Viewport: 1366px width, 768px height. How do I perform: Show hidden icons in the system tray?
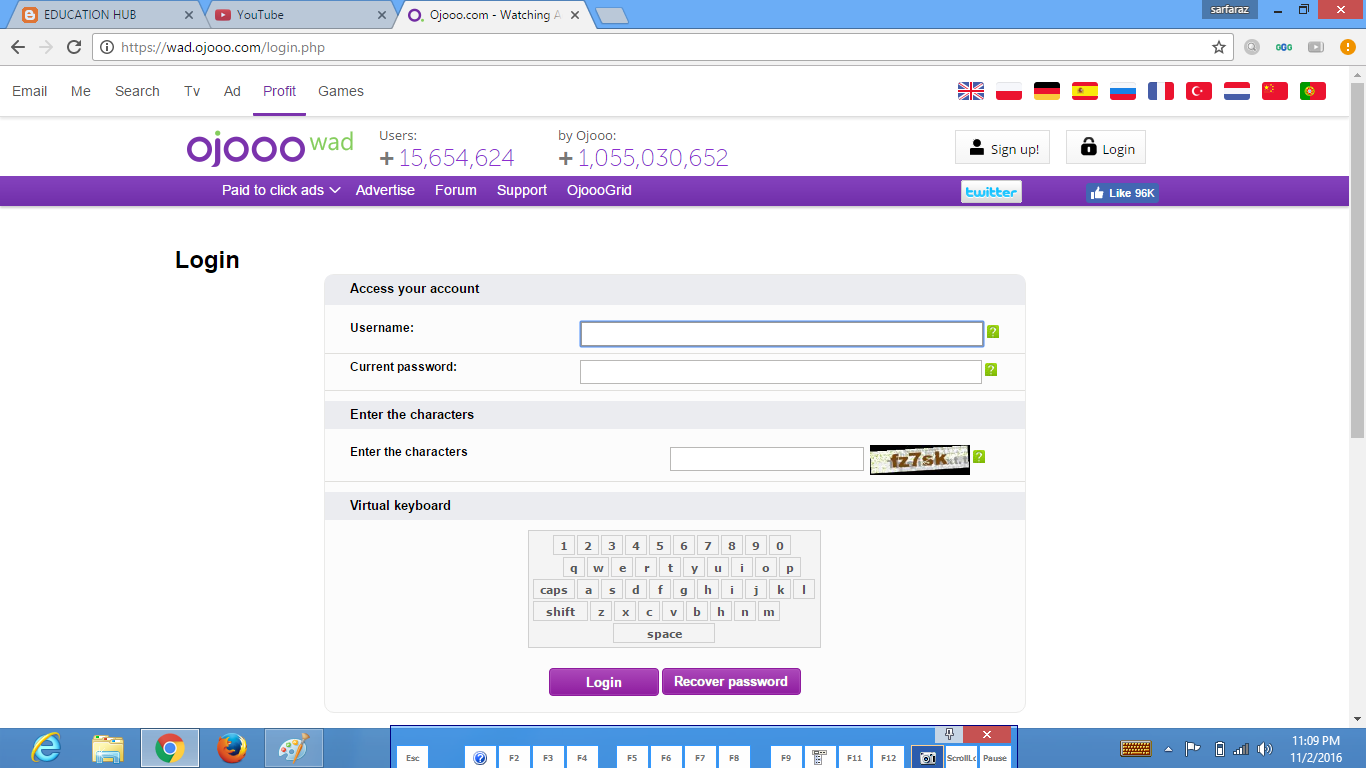1168,748
